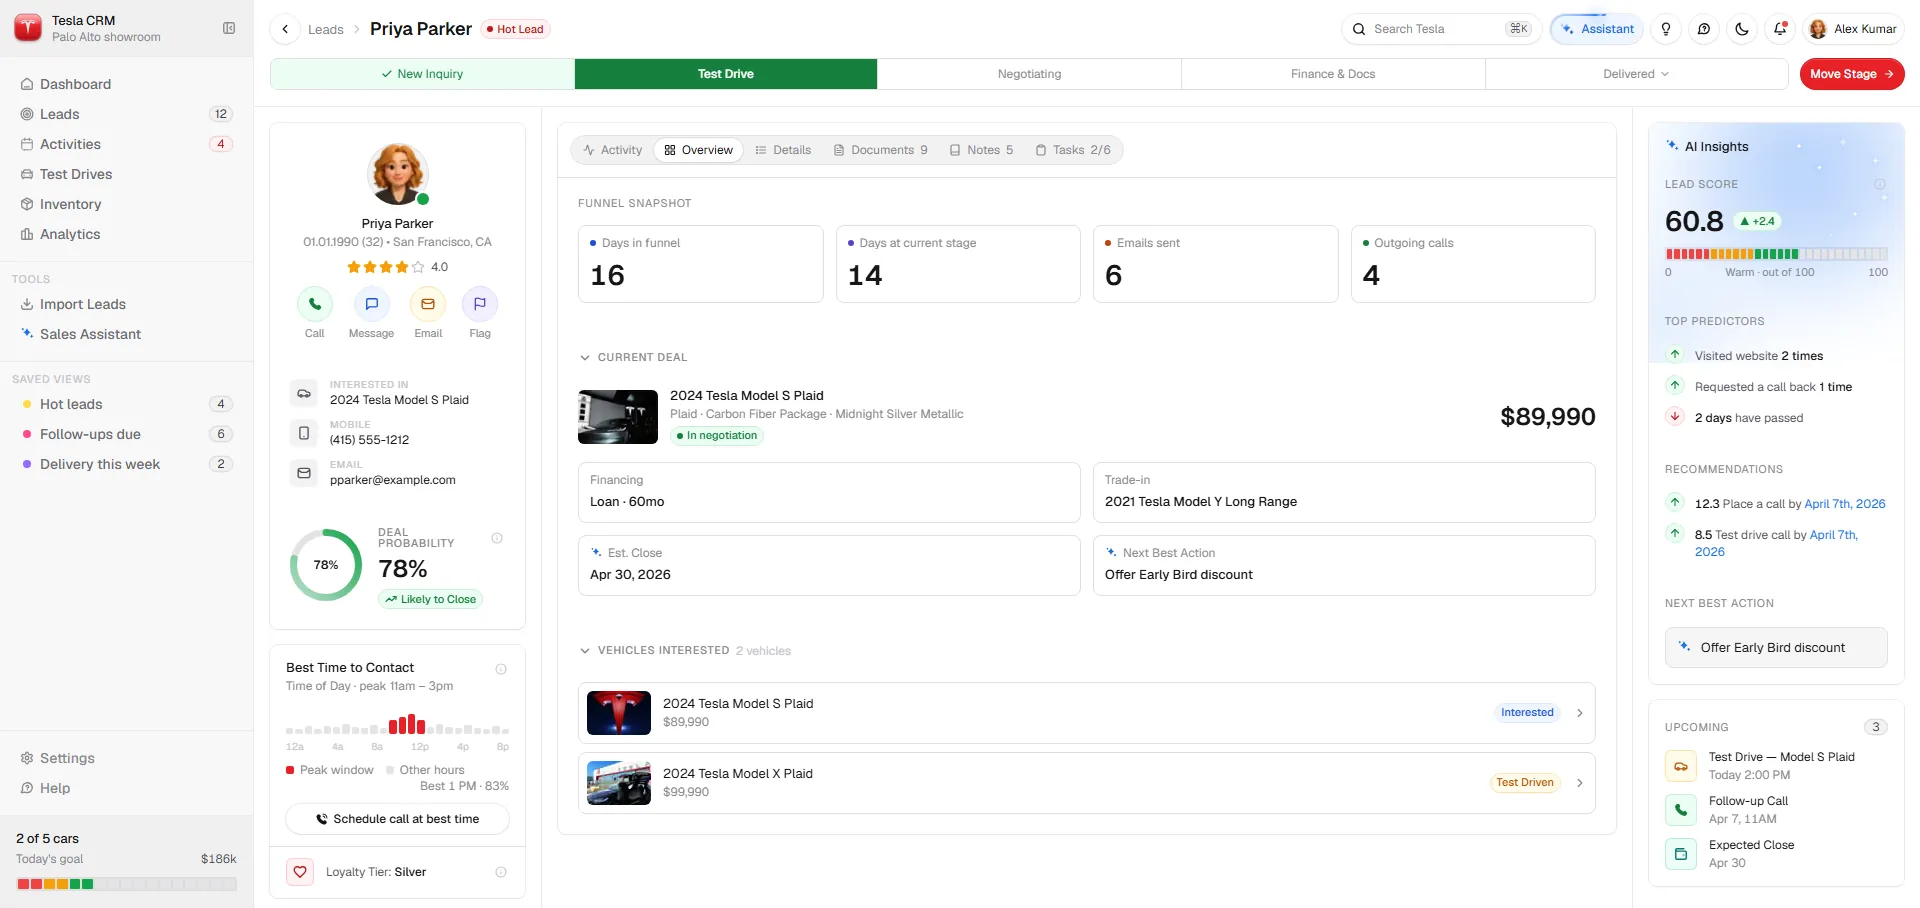1920x908 pixels.
Task: Click Schedule call at best time
Action: point(397,819)
